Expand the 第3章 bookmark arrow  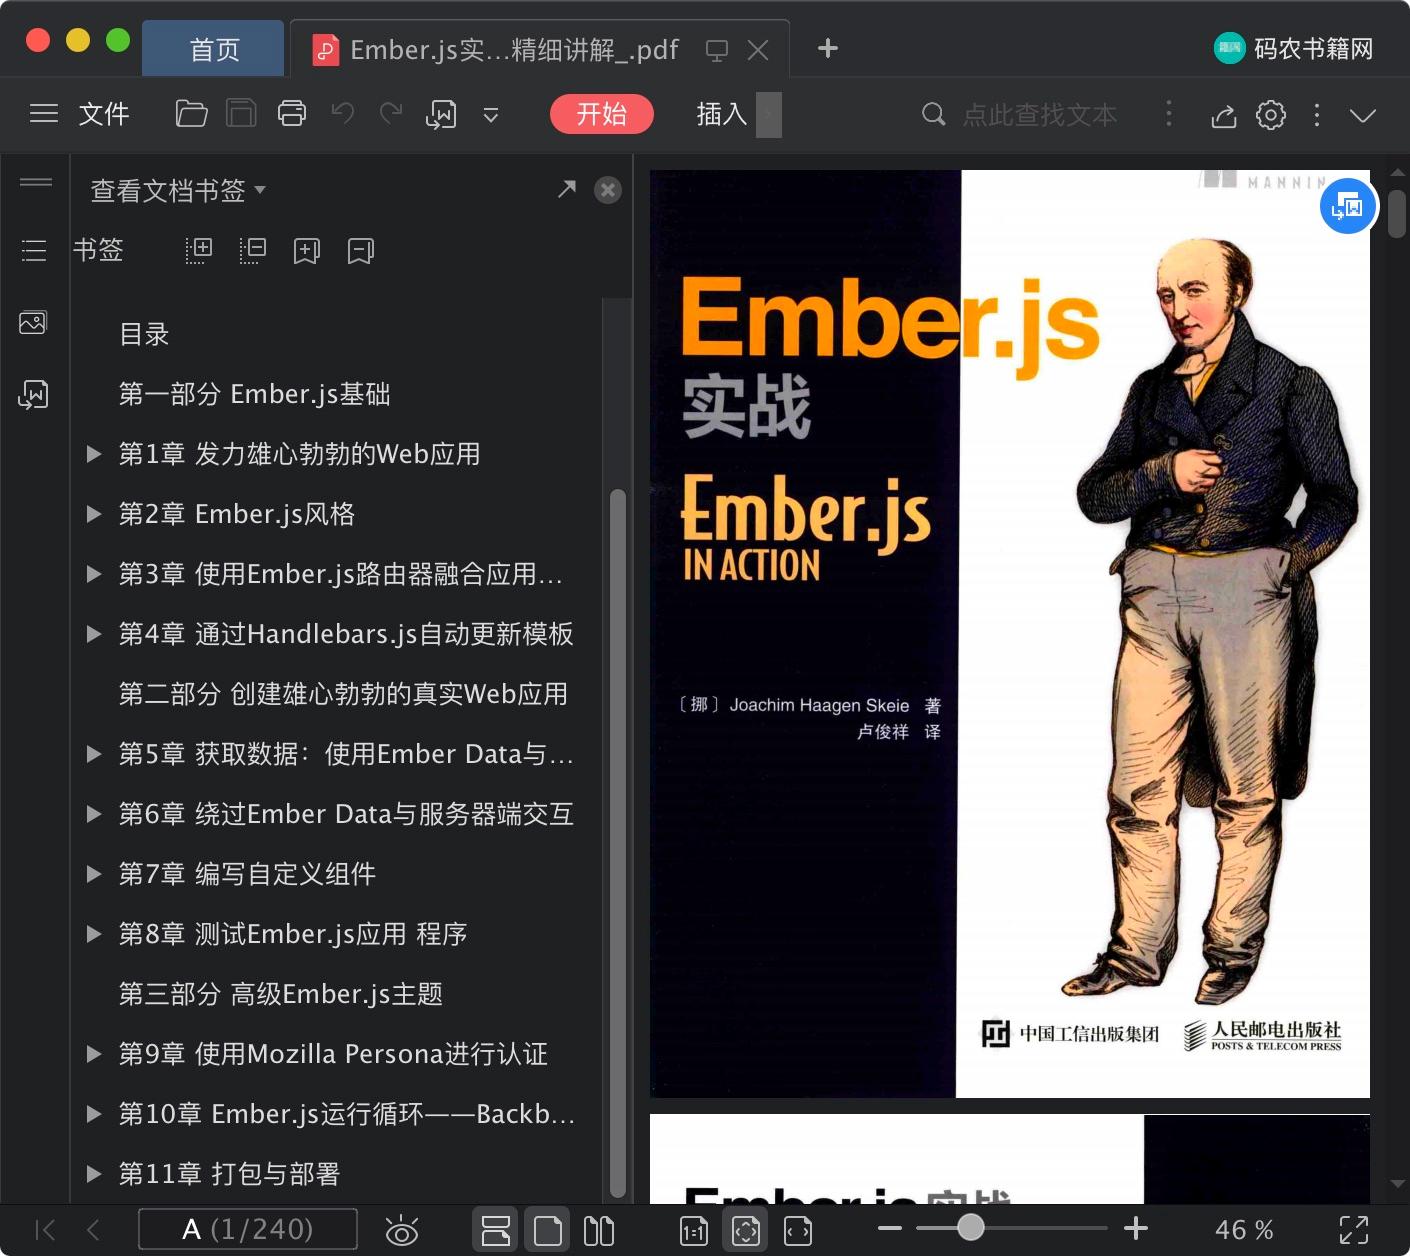[94, 574]
